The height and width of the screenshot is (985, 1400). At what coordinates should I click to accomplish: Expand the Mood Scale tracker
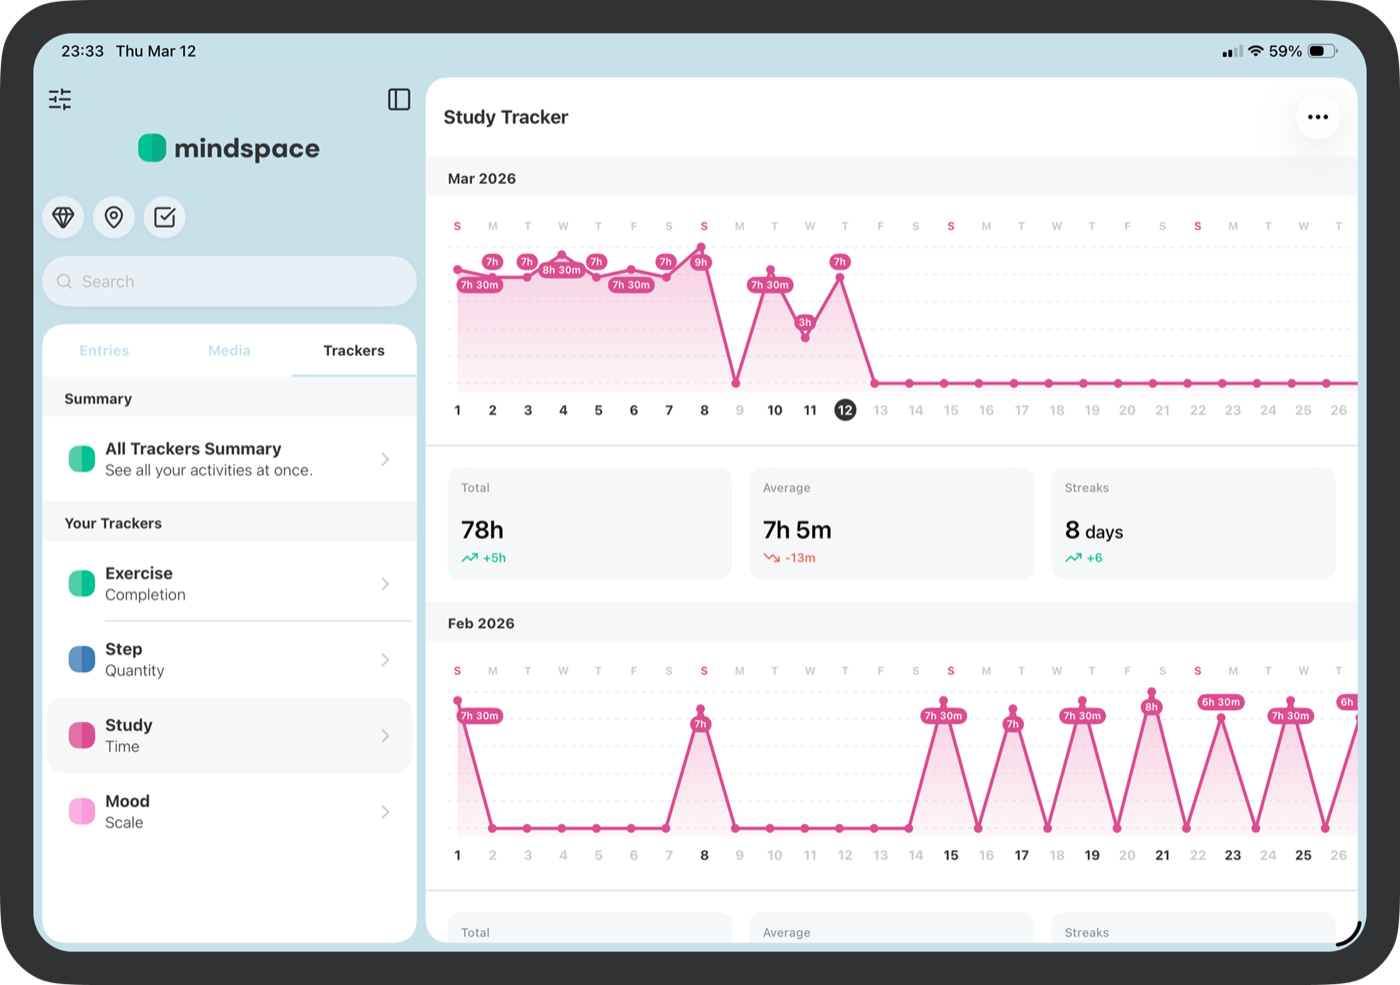[229, 811]
